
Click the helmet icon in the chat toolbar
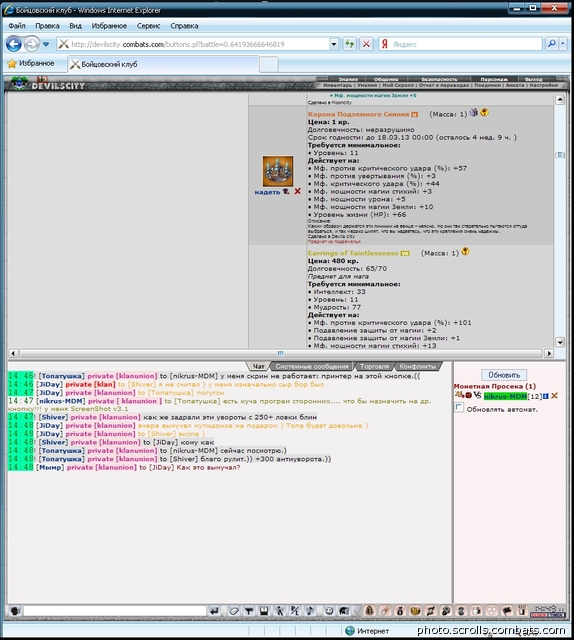tap(344, 611)
